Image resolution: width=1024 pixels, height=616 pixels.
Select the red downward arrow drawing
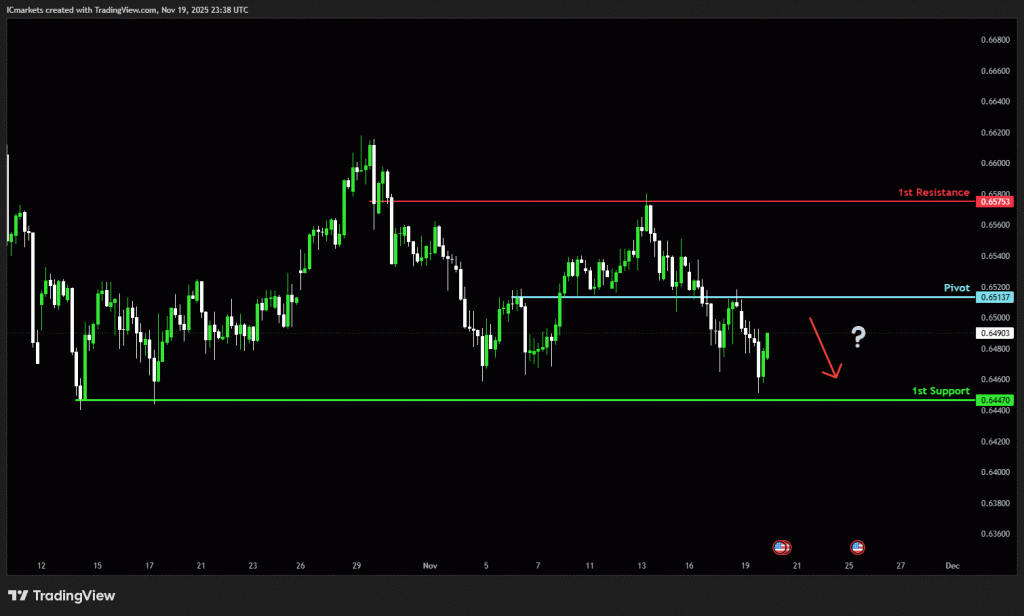(825, 349)
